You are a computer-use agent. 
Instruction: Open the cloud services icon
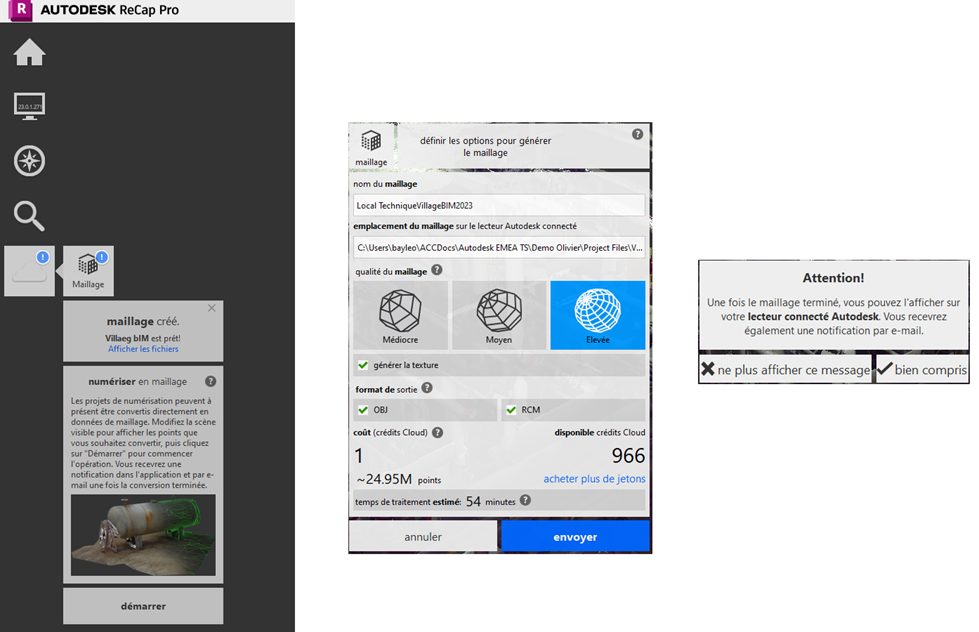pos(29,270)
